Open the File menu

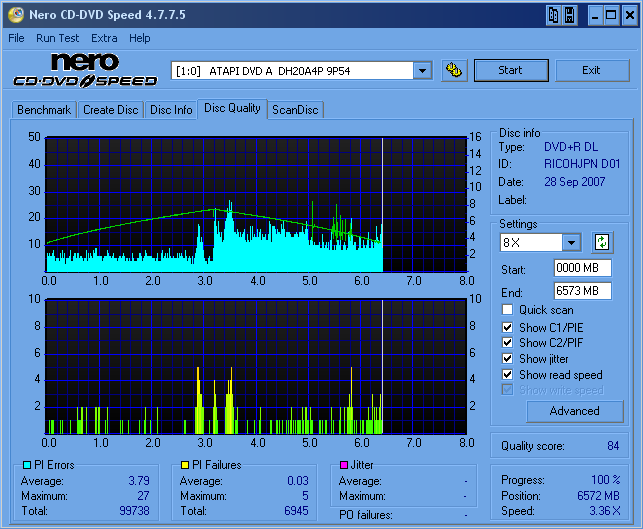click(16, 38)
